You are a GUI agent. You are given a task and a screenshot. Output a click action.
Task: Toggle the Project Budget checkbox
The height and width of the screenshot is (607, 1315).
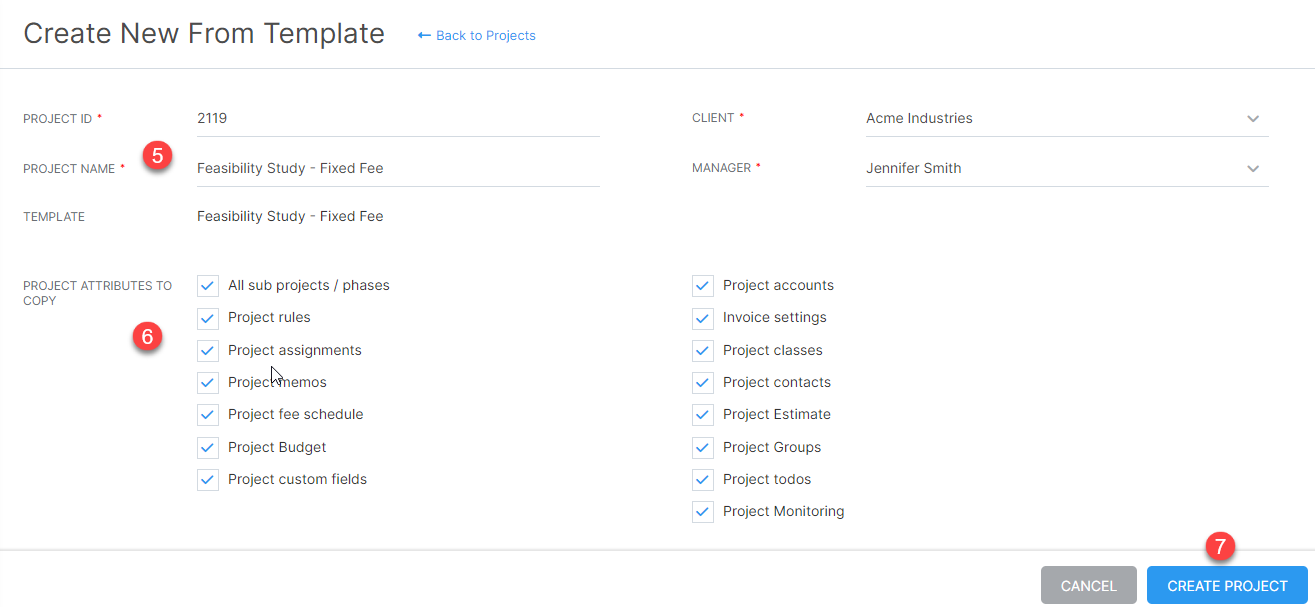(x=207, y=447)
